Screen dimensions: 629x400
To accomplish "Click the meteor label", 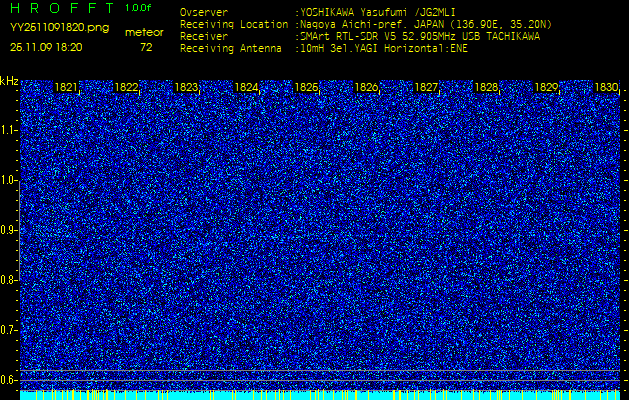I will (x=144, y=33).
